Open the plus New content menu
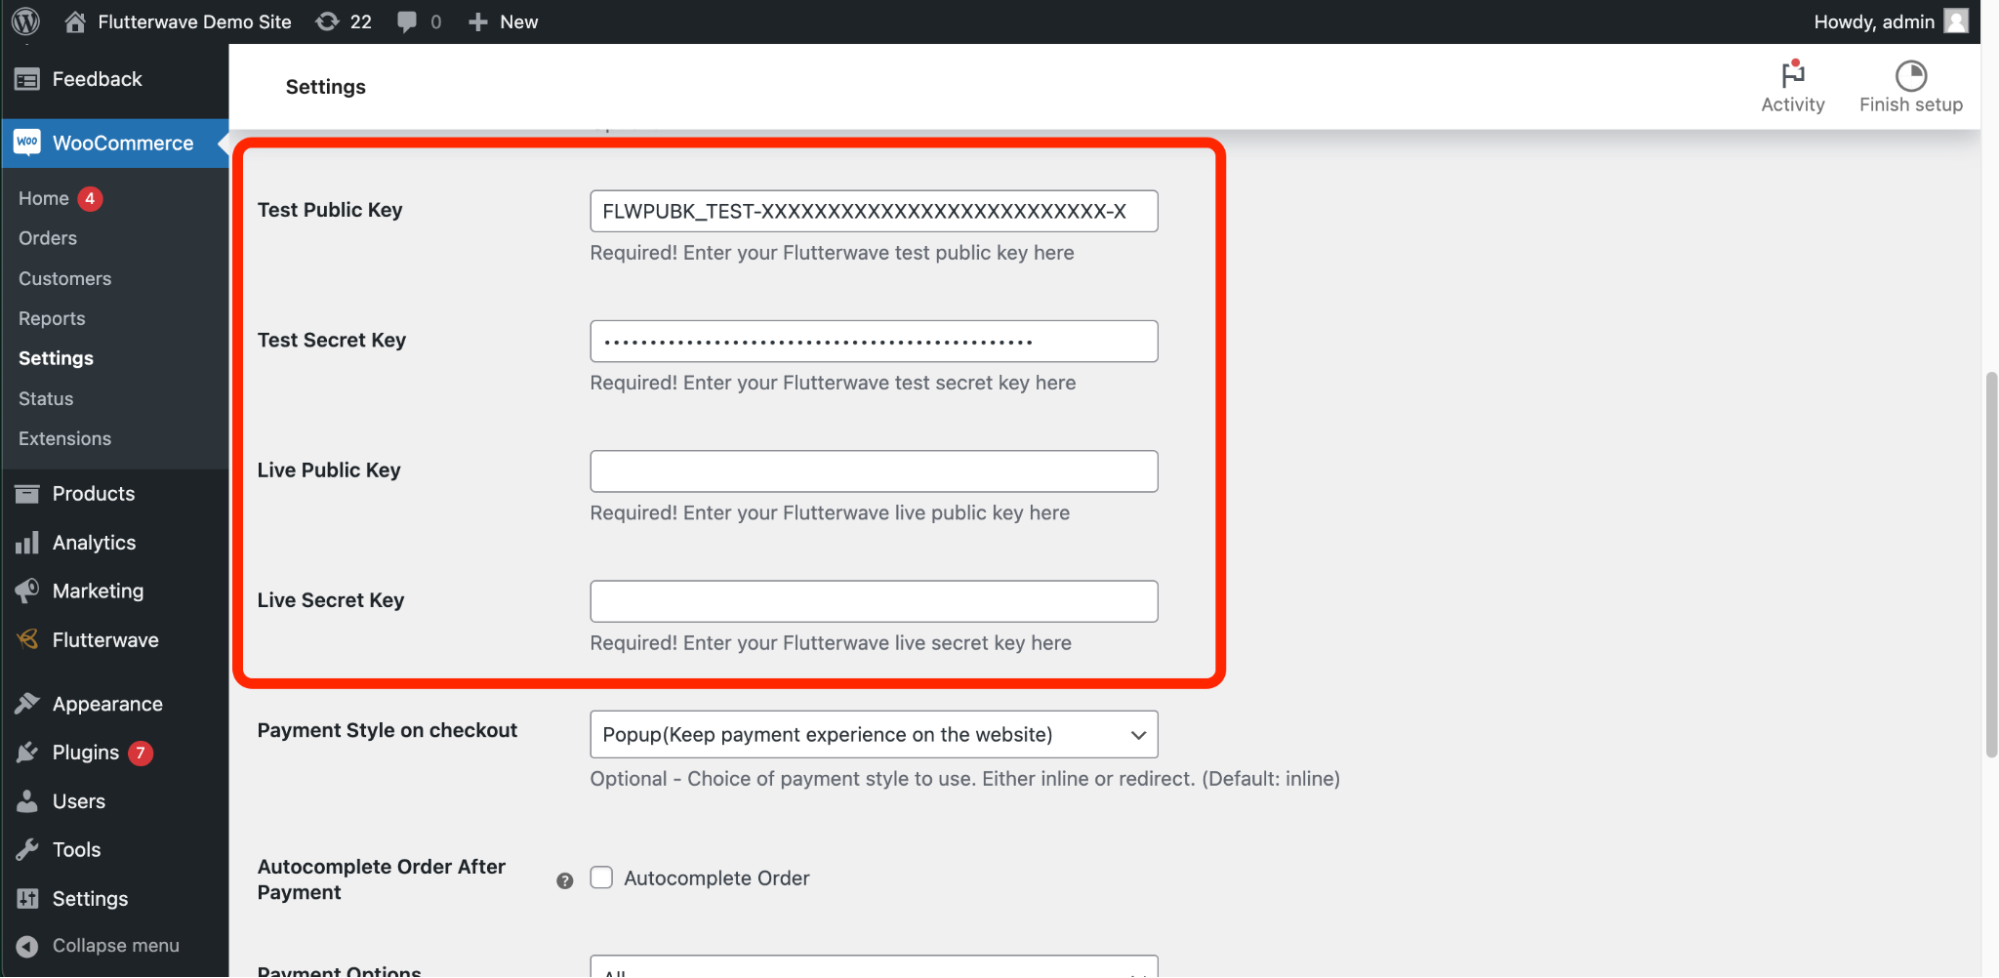This screenshot has height=978, width=1999. (x=503, y=22)
